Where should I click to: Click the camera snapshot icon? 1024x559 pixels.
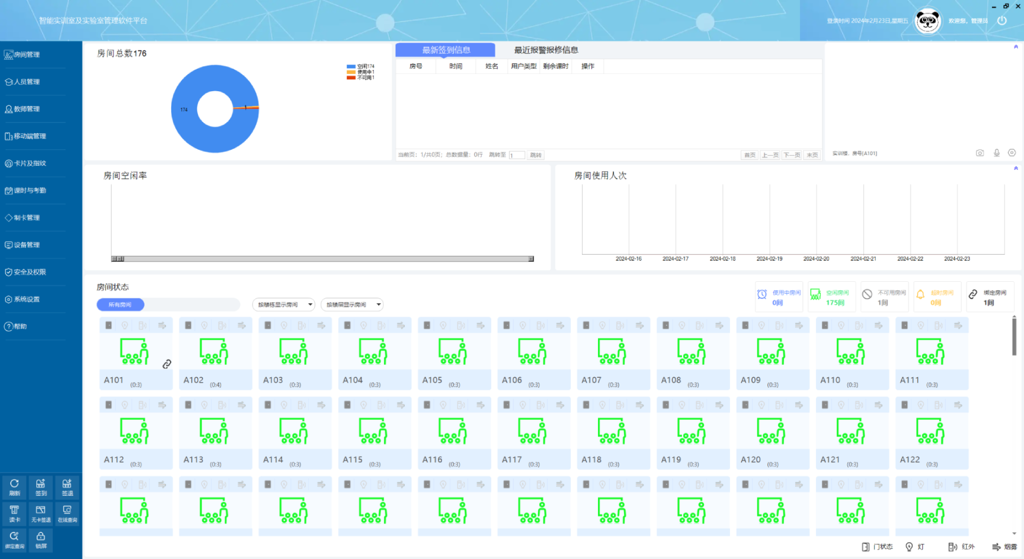[x=980, y=153]
